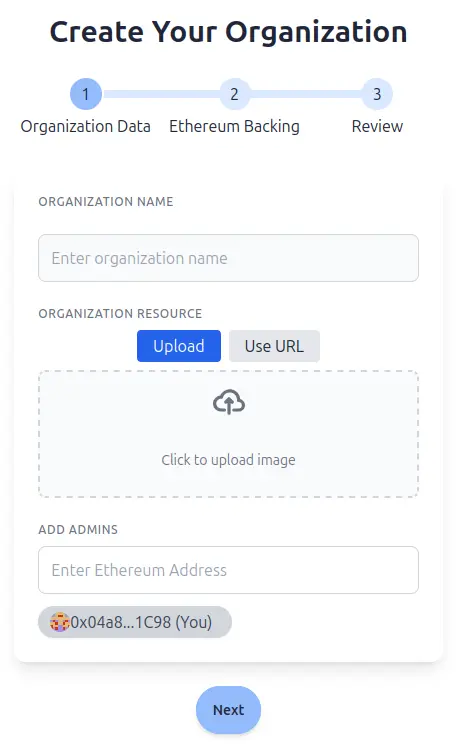
Task: Click the 'Create Your Organization' heading
Action: pyautogui.click(x=229, y=32)
